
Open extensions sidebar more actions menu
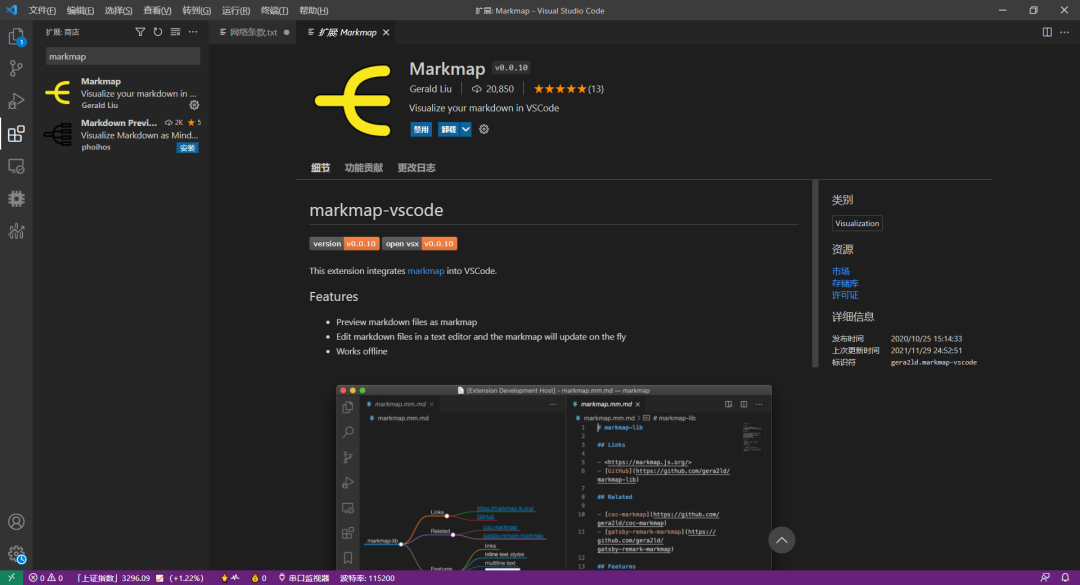click(x=193, y=32)
